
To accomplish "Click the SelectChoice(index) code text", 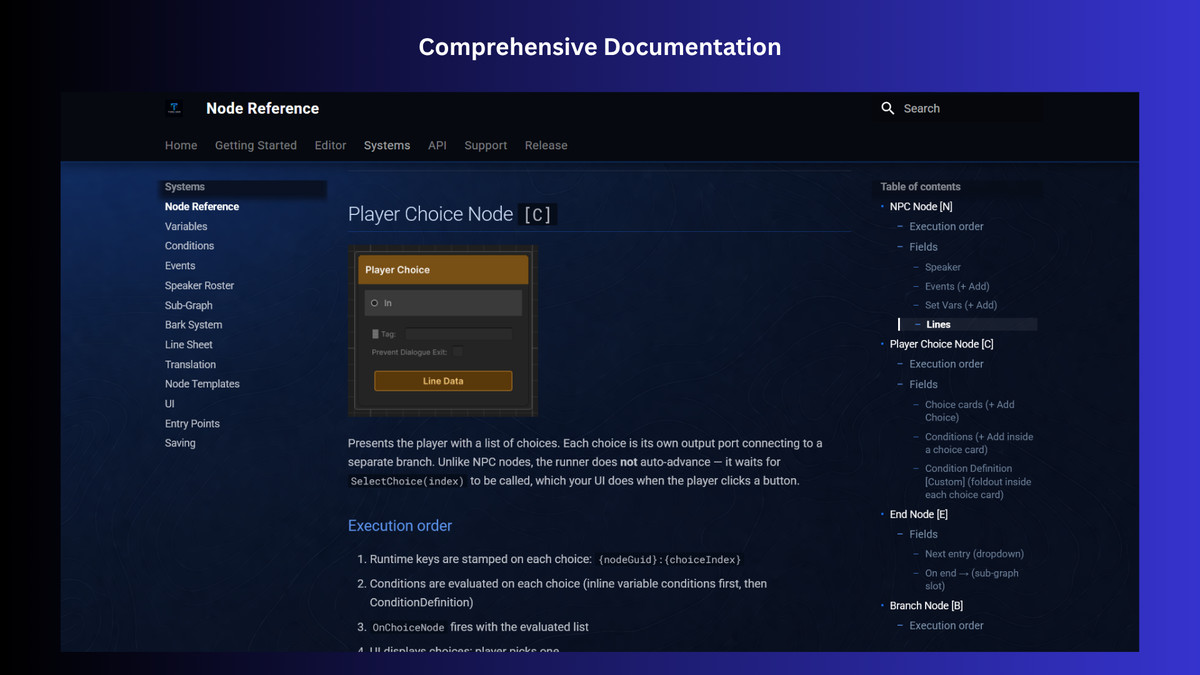I will click(x=407, y=481).
